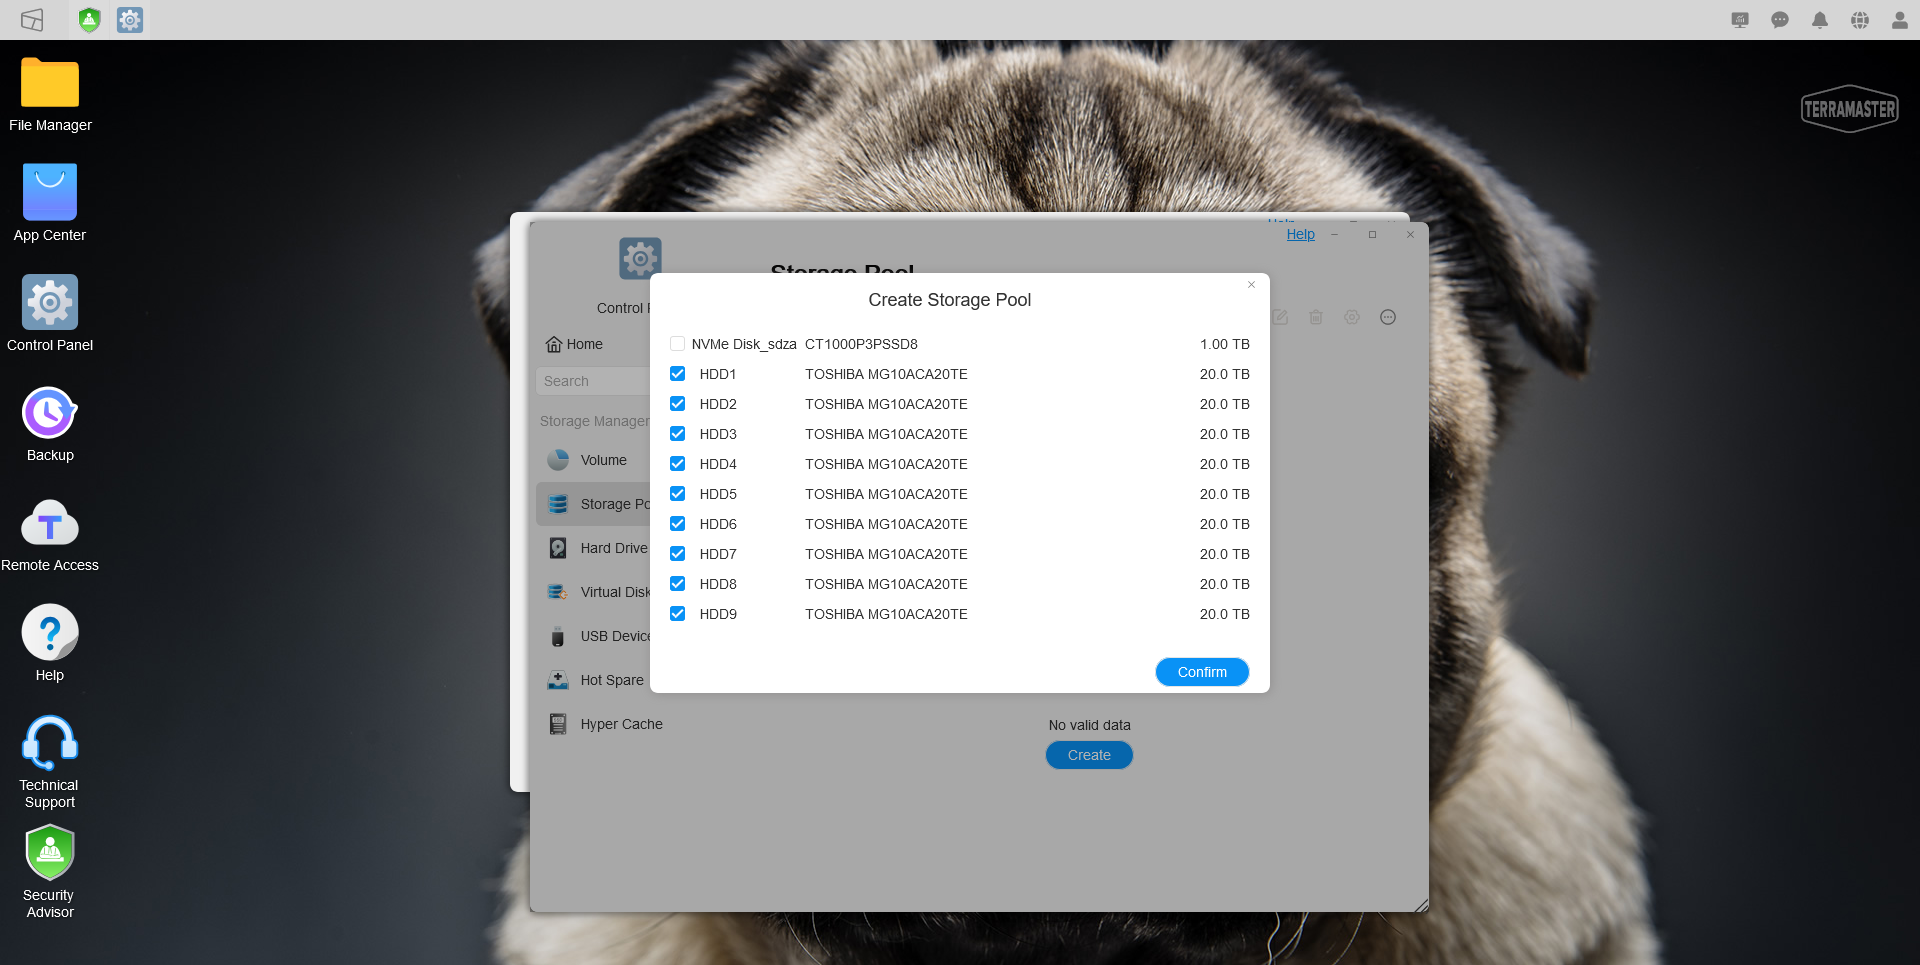The image size is (1920, 965).
Task: Open the more options ellipsis icon
Action: coord(1388,317)
